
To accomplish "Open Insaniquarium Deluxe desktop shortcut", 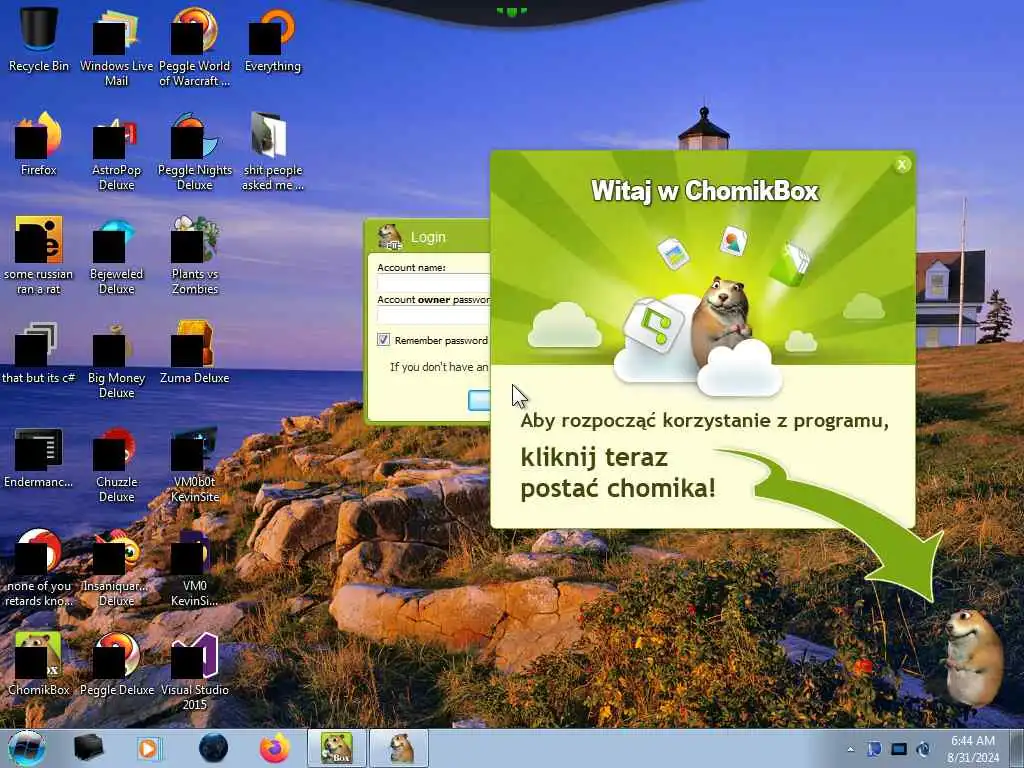I will coord(116,567).
